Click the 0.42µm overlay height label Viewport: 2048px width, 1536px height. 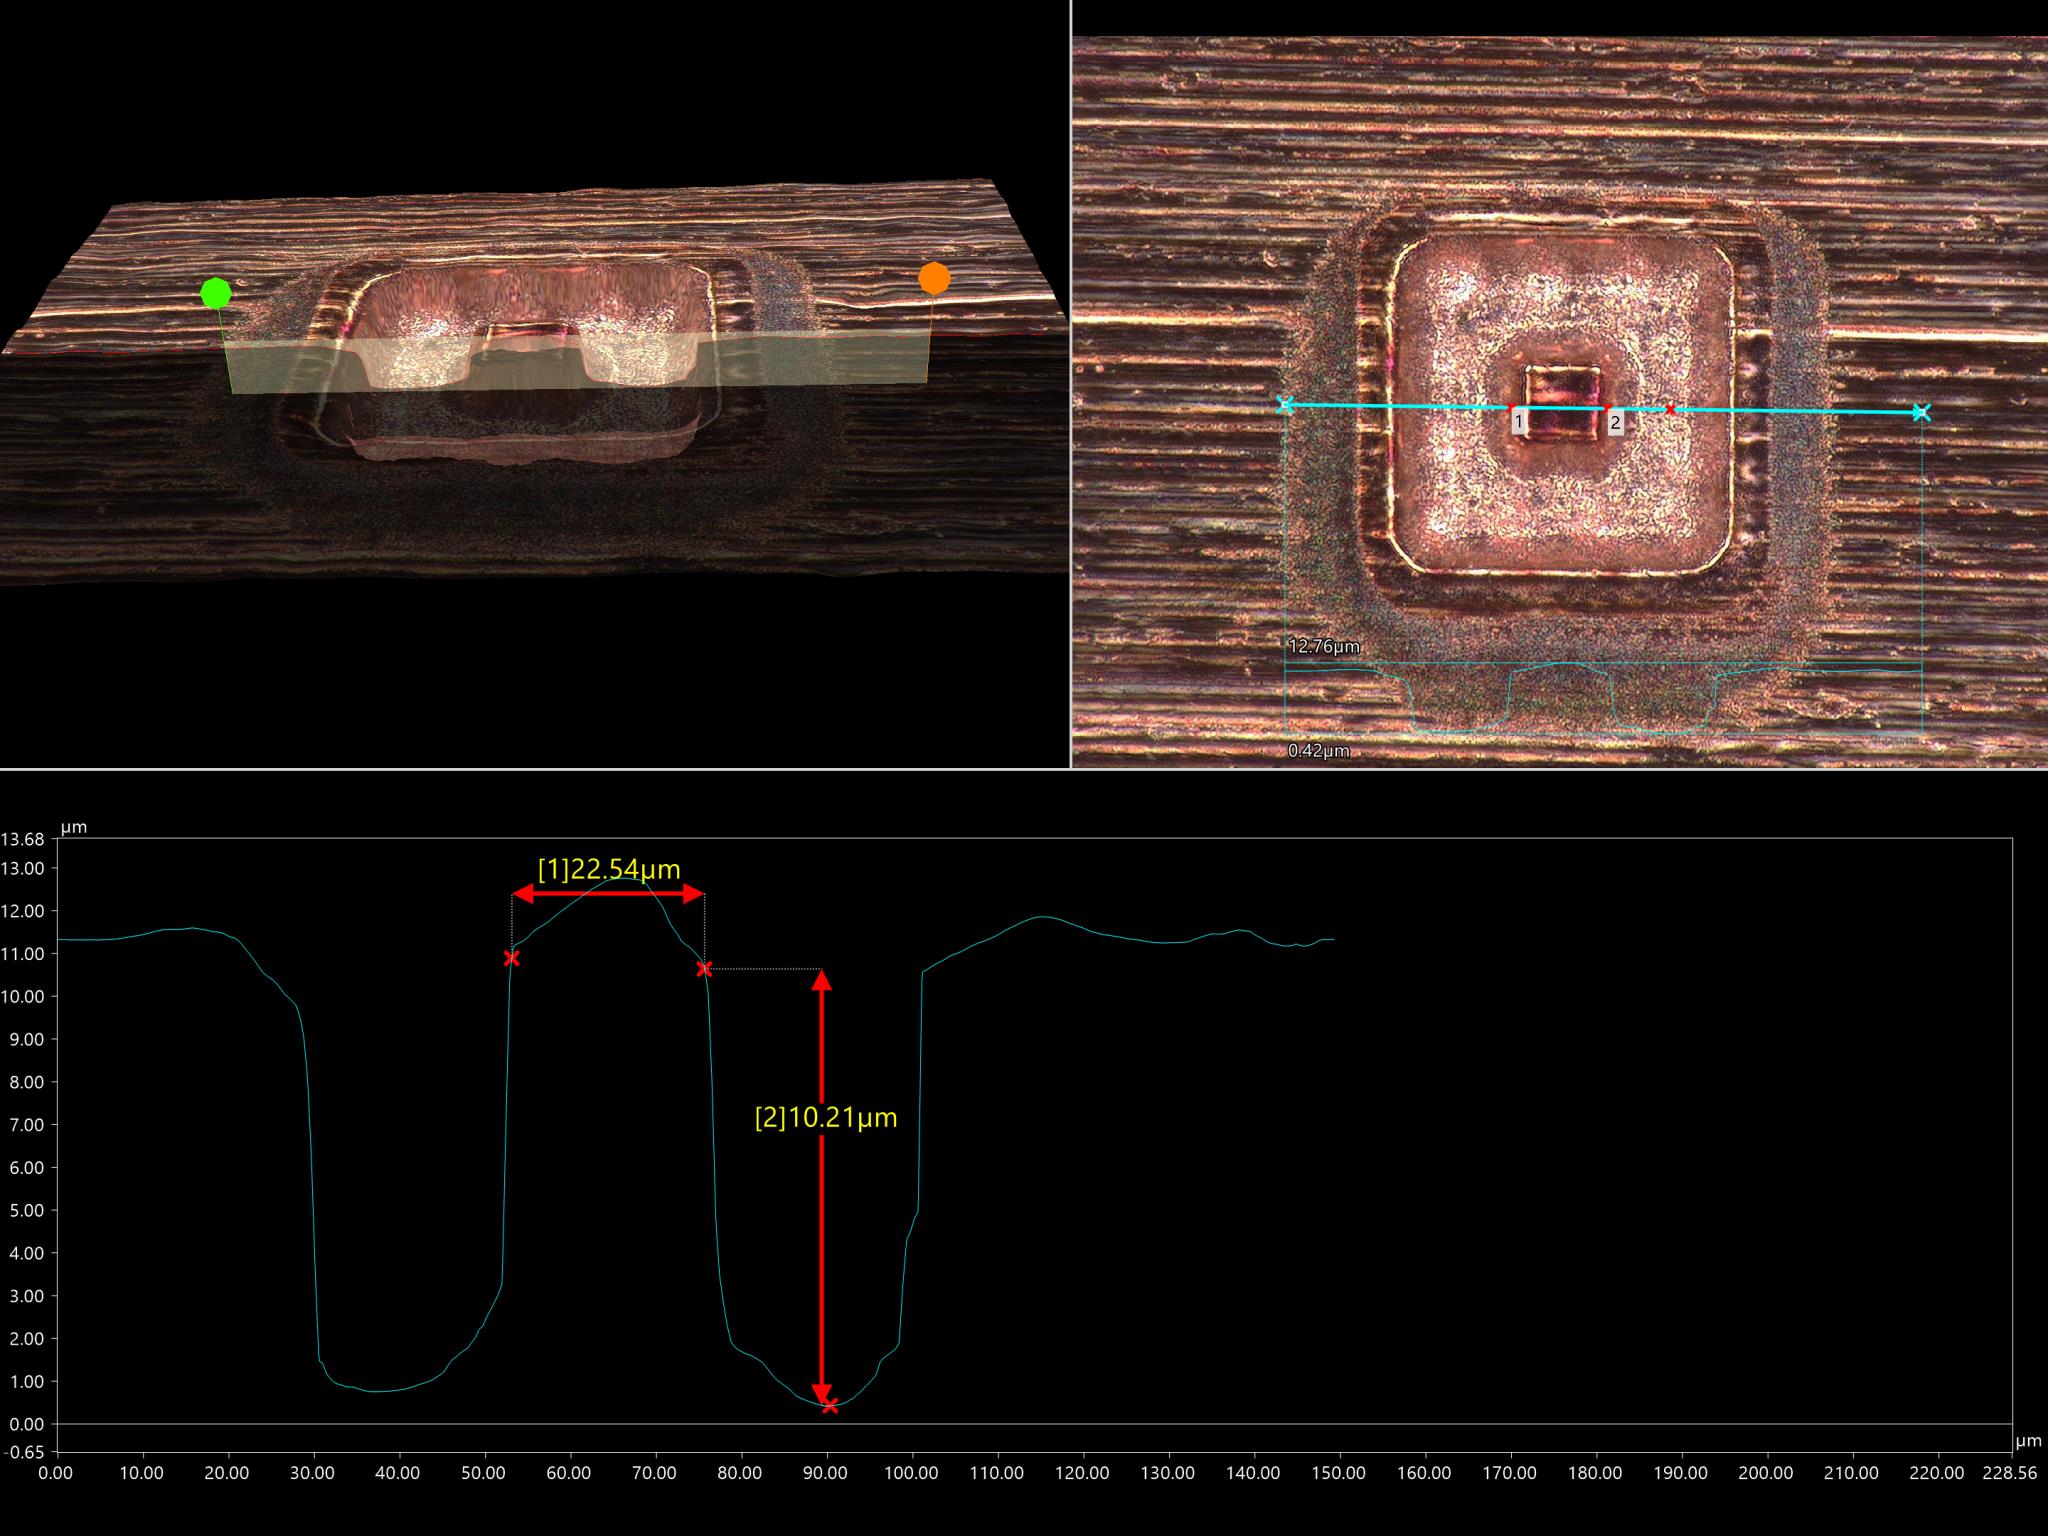pos(1319,750)
